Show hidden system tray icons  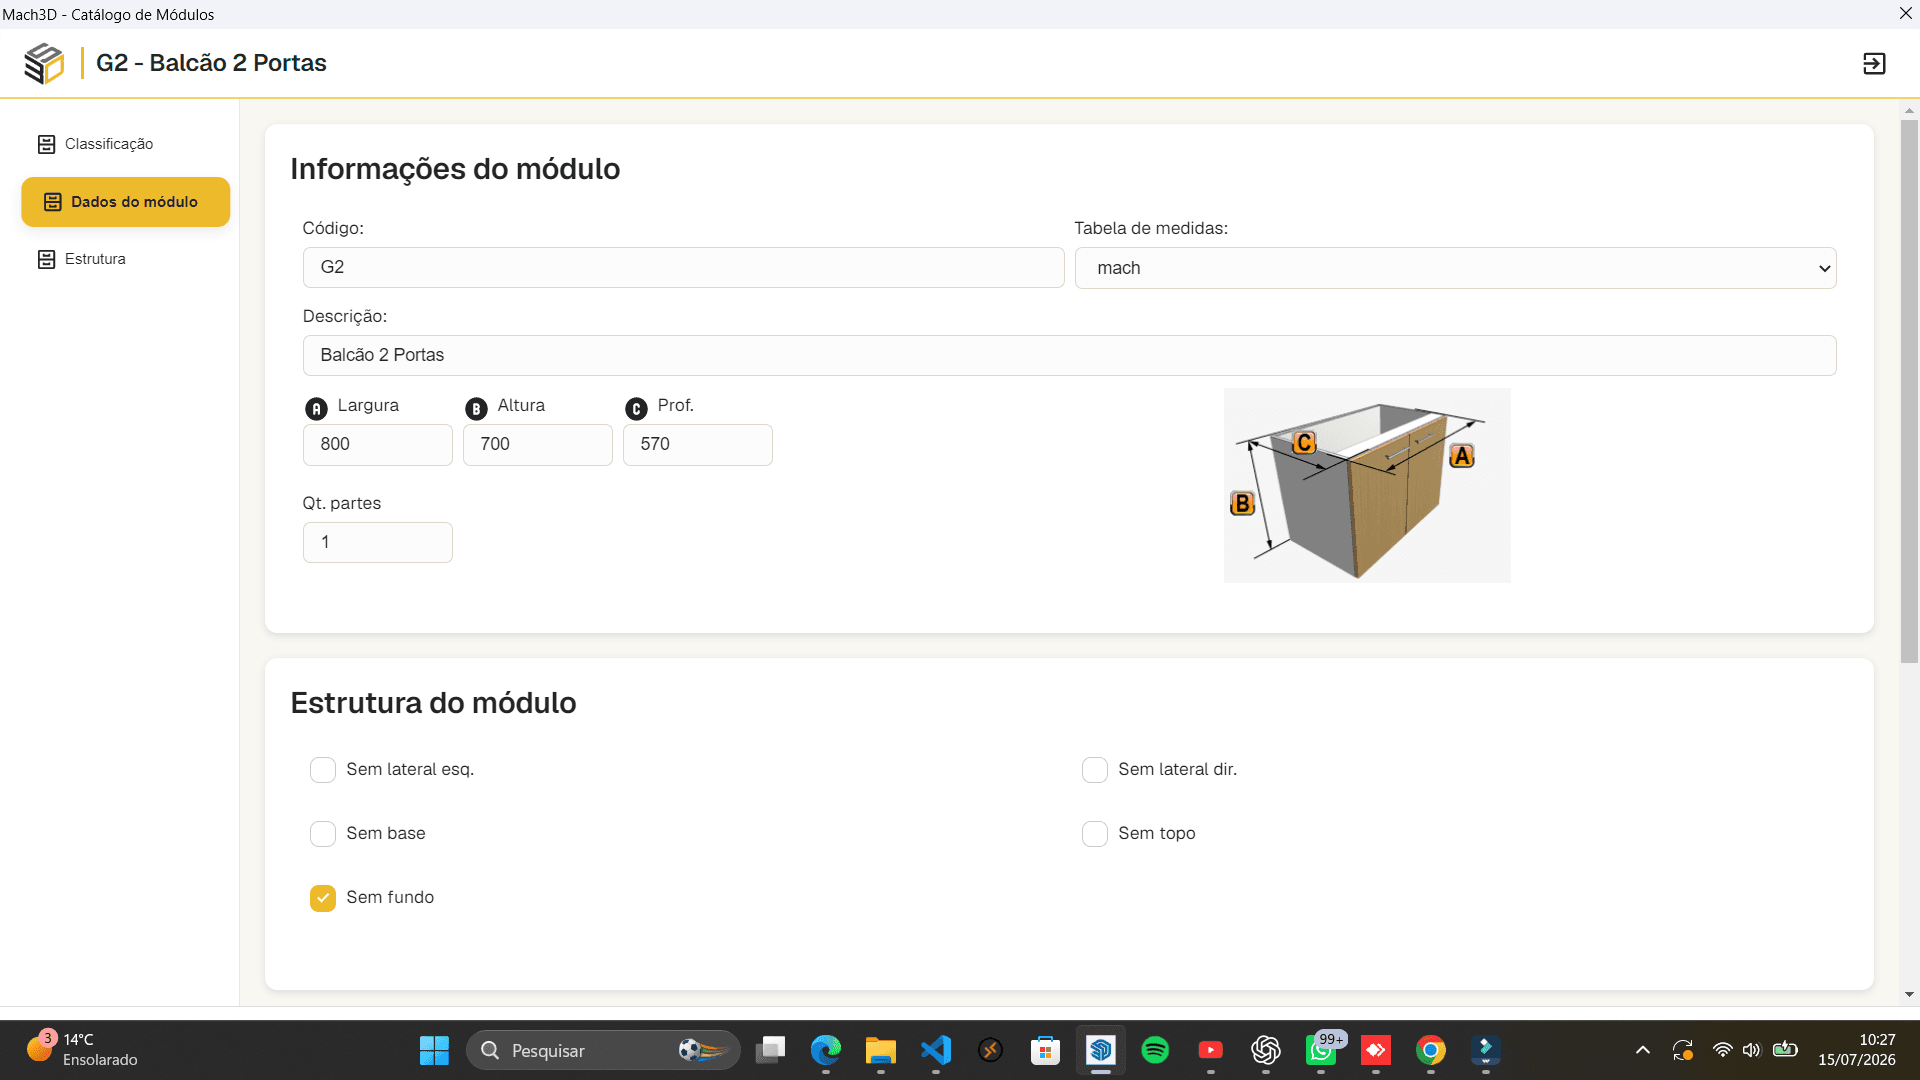click(1642, 1051)
